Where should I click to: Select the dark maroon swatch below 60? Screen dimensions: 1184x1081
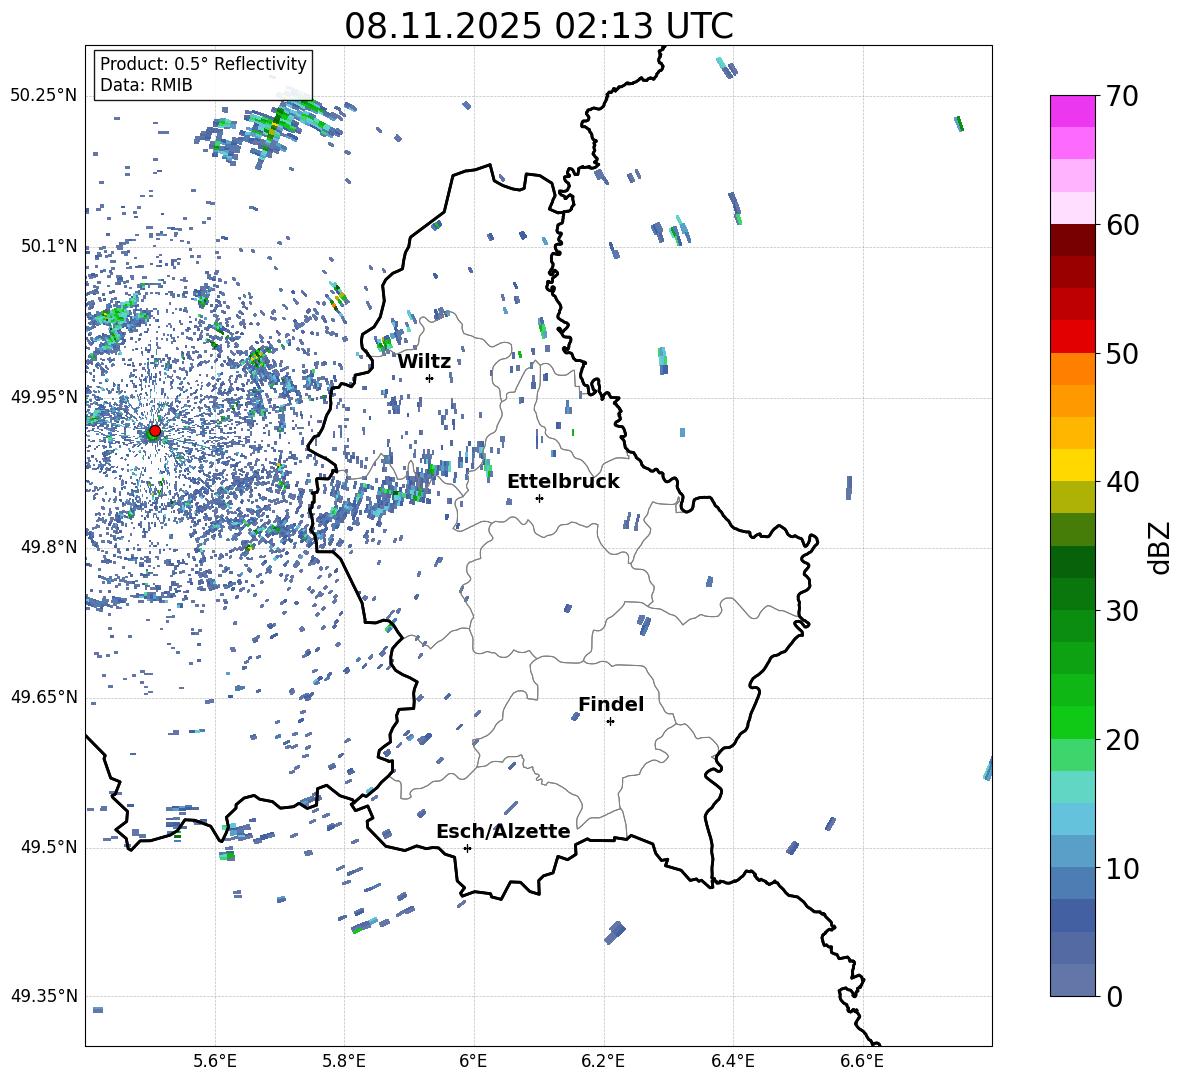(x=1073, y=240)
